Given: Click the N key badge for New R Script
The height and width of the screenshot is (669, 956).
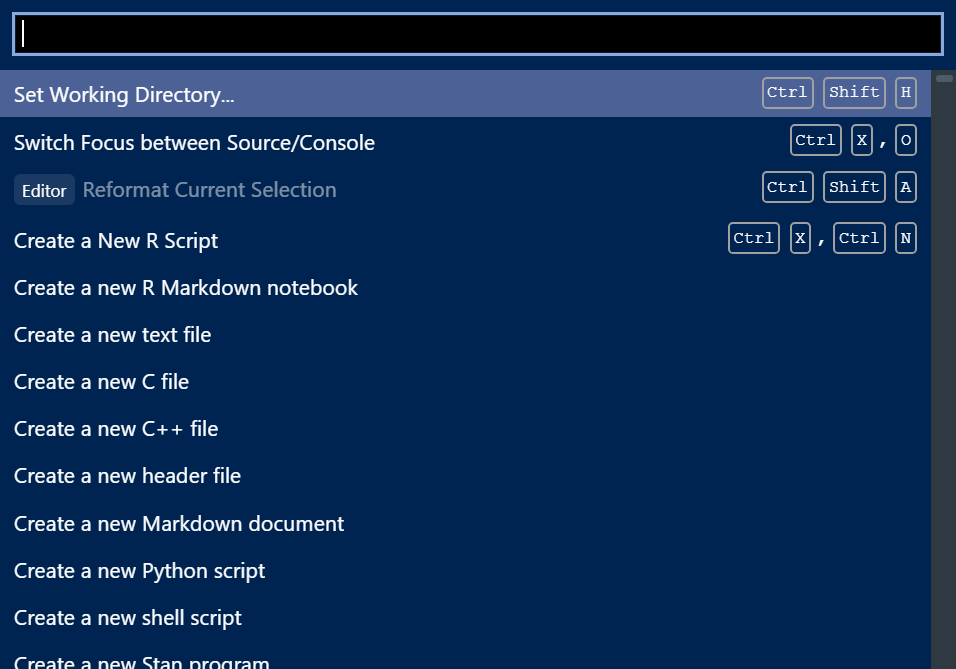Looking at the screenshot, I should tap(905, 238).
